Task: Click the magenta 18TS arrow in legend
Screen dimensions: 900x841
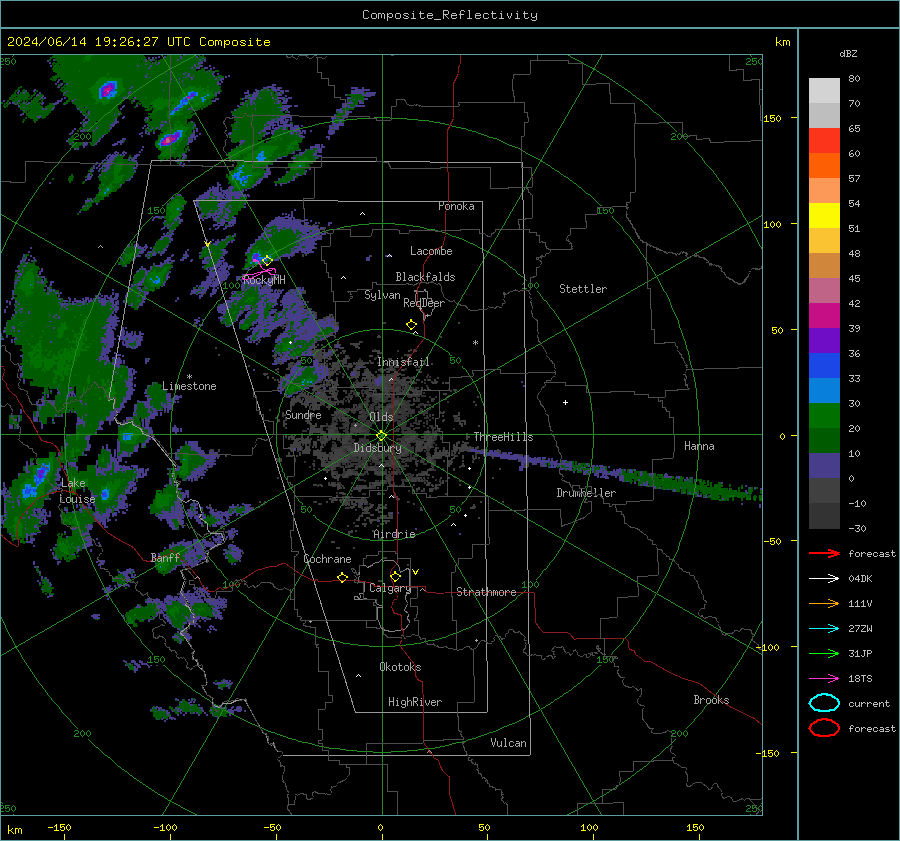Action: pyautogui.click(x=824, y=679)
